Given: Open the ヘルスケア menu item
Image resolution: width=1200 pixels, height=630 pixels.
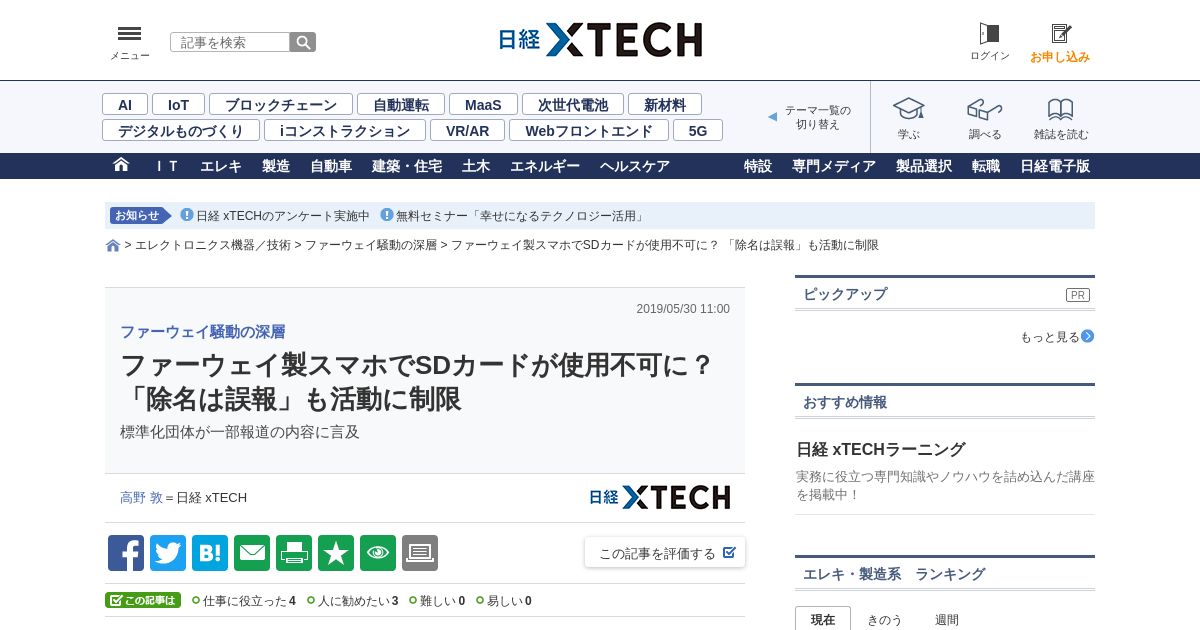Looking at the screenshot, I should coord(635,166).
